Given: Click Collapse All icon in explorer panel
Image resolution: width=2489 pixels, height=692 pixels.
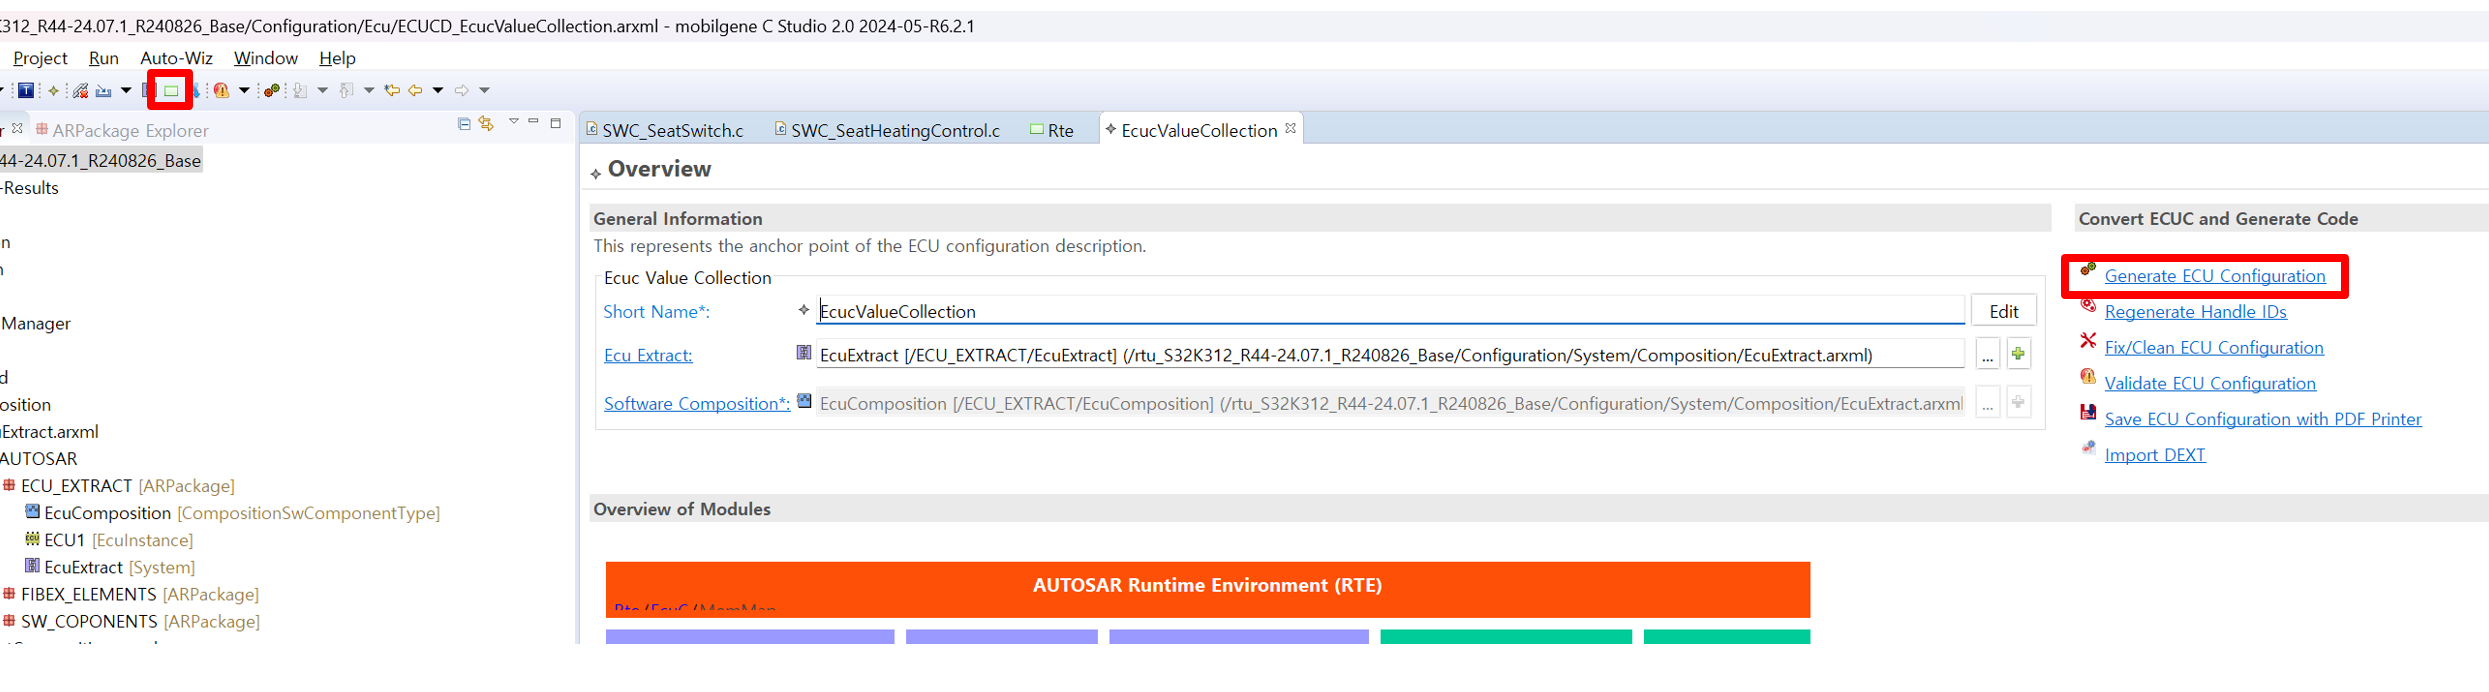Looking at the screenshot, I should (464, 124).
